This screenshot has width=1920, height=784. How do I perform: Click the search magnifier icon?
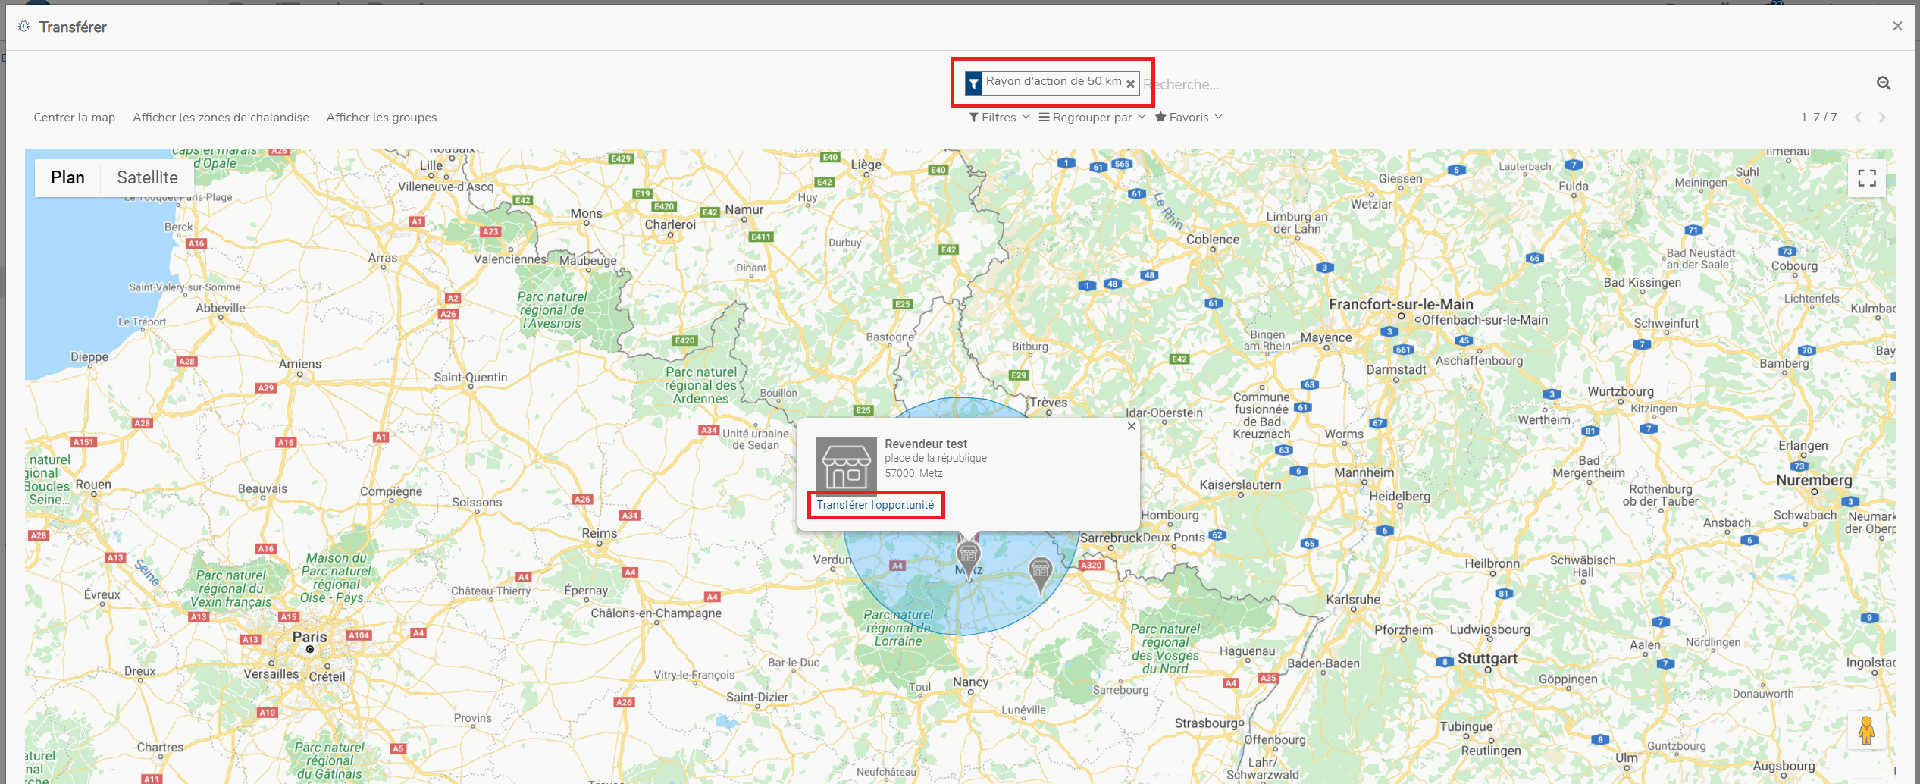tap(1883, 84)
